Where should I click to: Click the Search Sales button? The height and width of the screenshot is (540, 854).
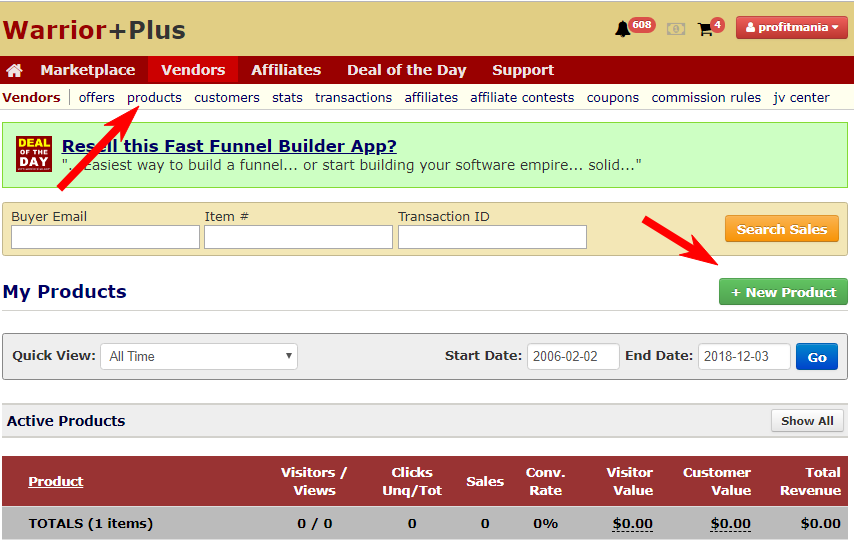[x=782, y=229]
